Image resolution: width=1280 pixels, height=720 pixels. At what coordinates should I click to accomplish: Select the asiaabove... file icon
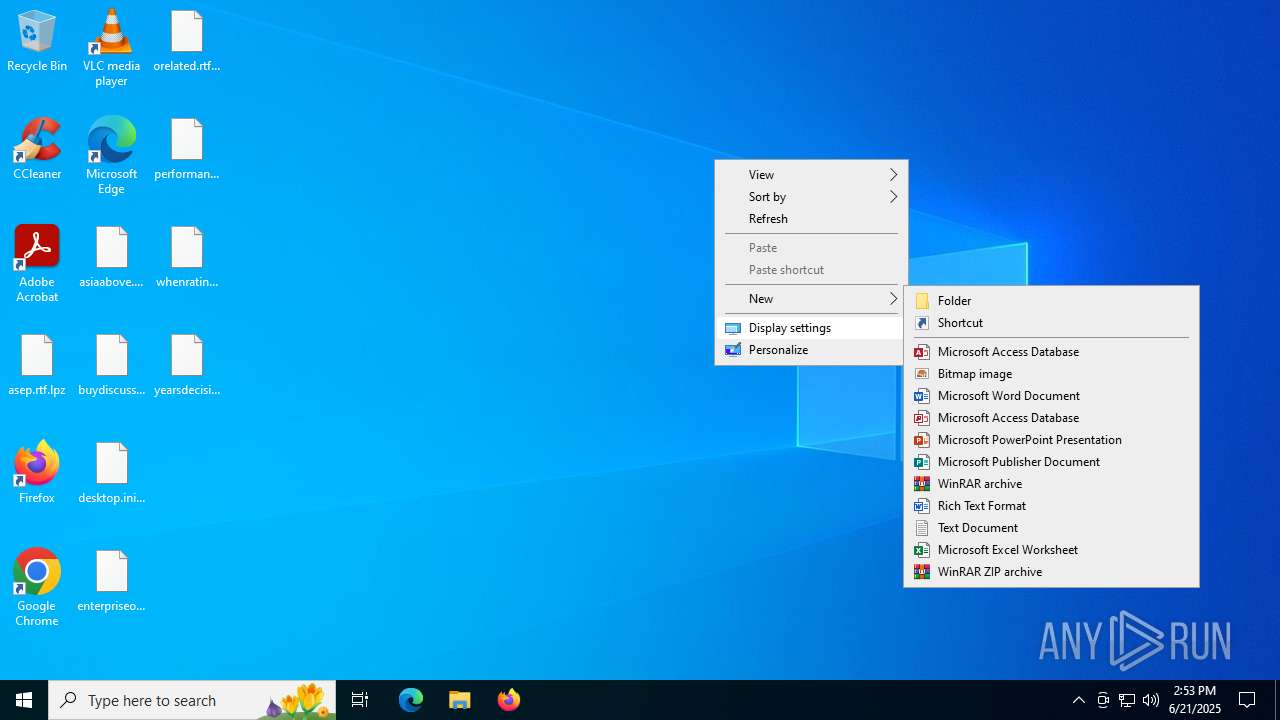click(x=111, y=257)
